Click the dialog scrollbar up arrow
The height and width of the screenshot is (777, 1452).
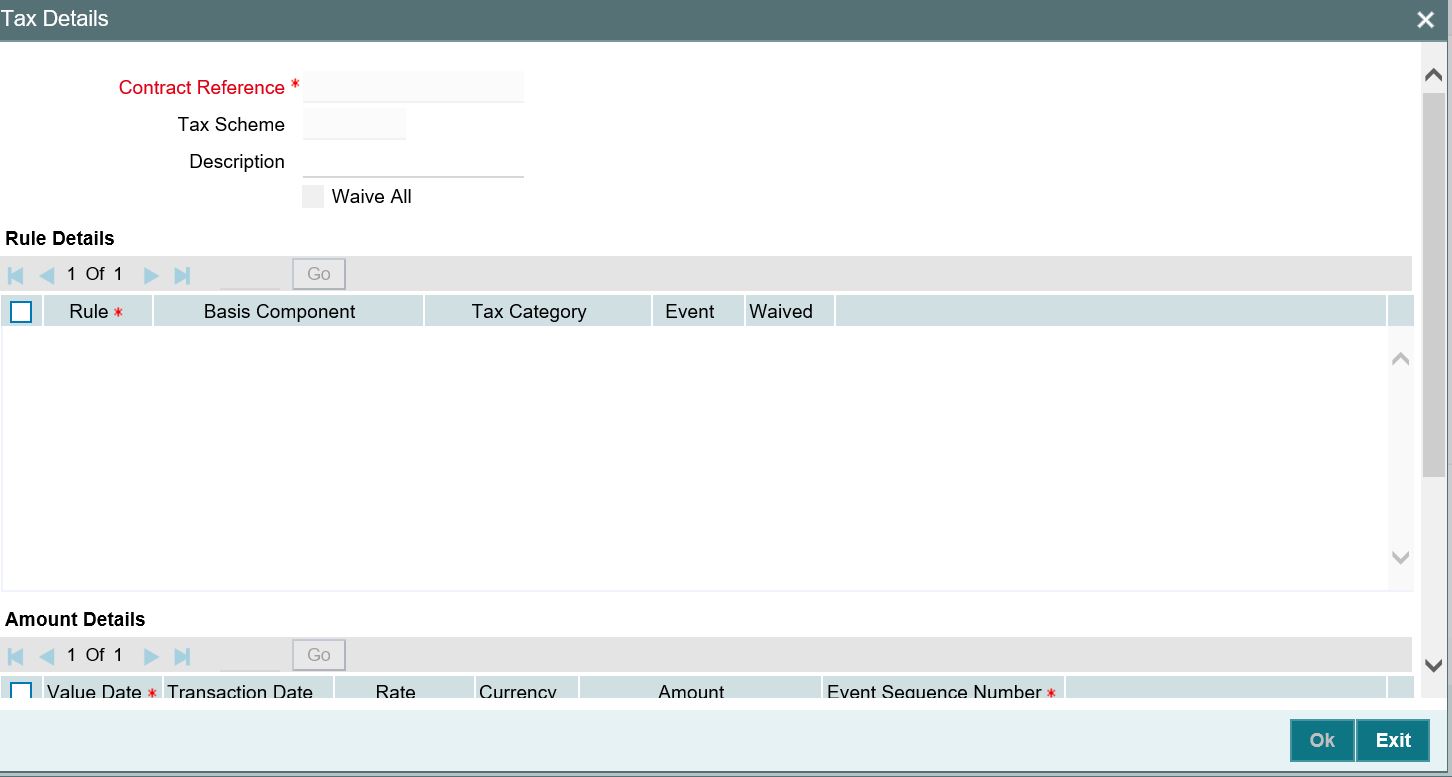[1433, 75]
